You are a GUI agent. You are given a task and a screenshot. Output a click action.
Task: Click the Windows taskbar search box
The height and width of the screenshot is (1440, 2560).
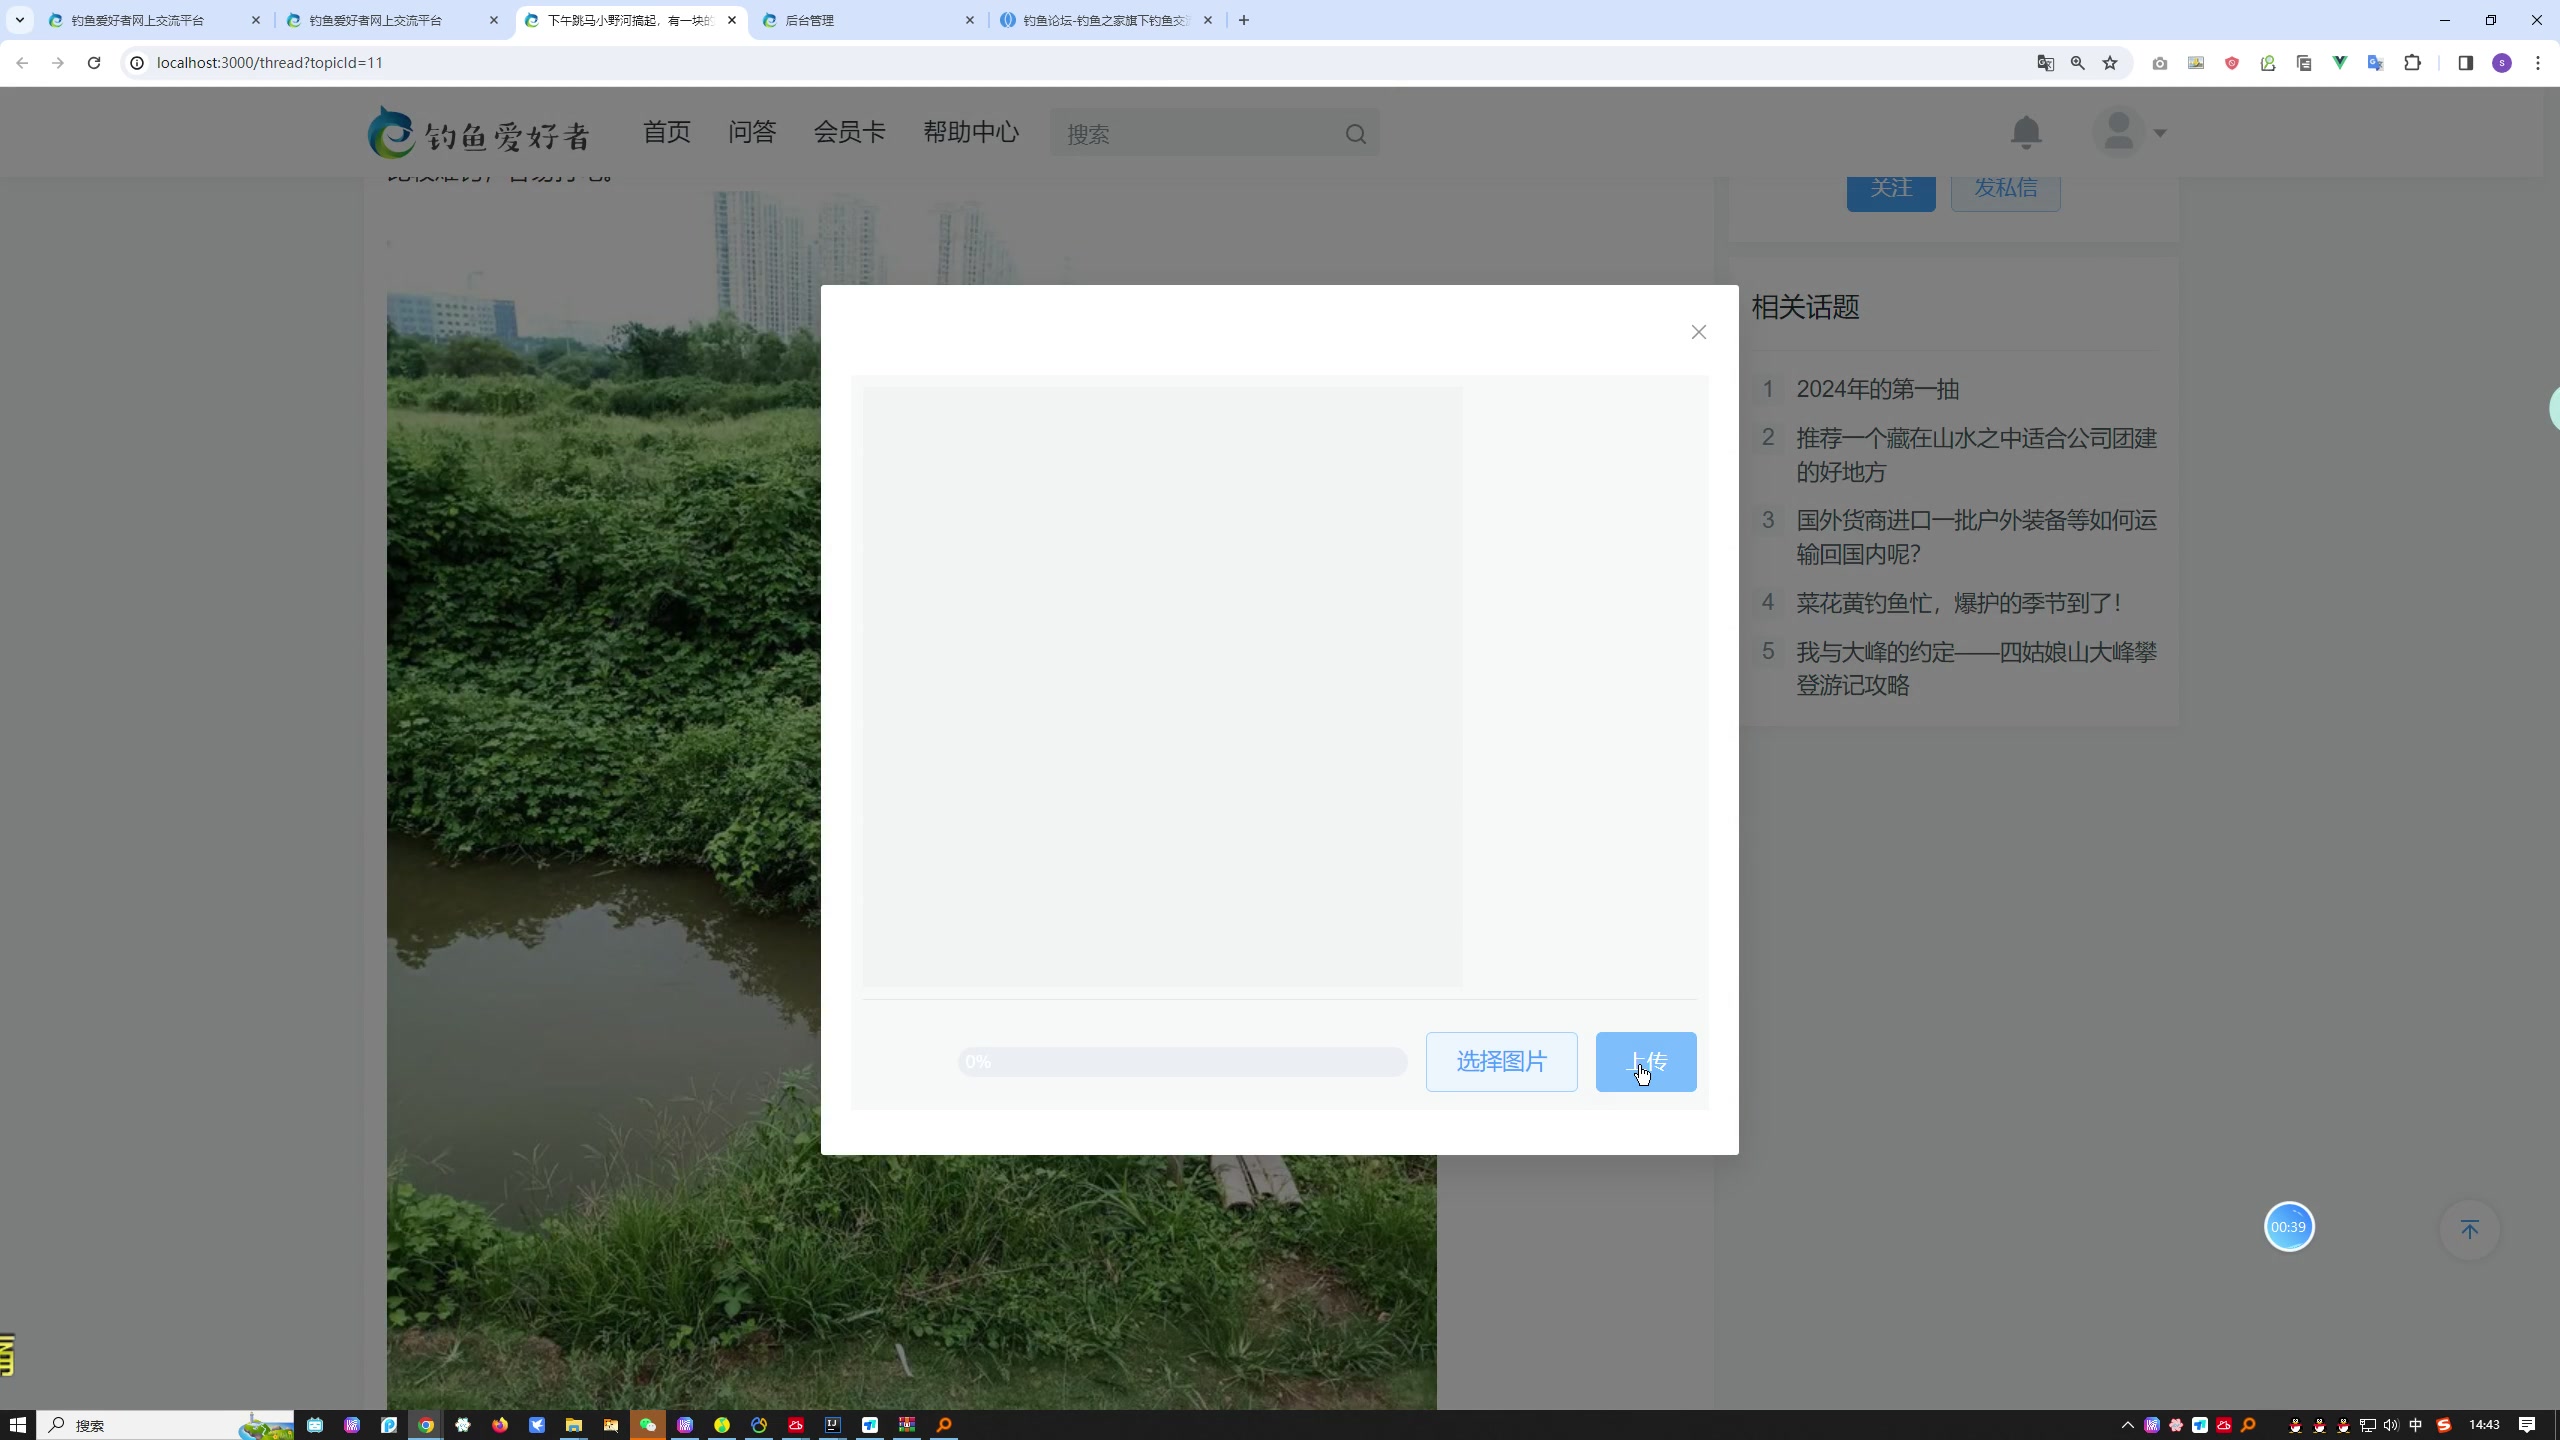pos(165,1425)
